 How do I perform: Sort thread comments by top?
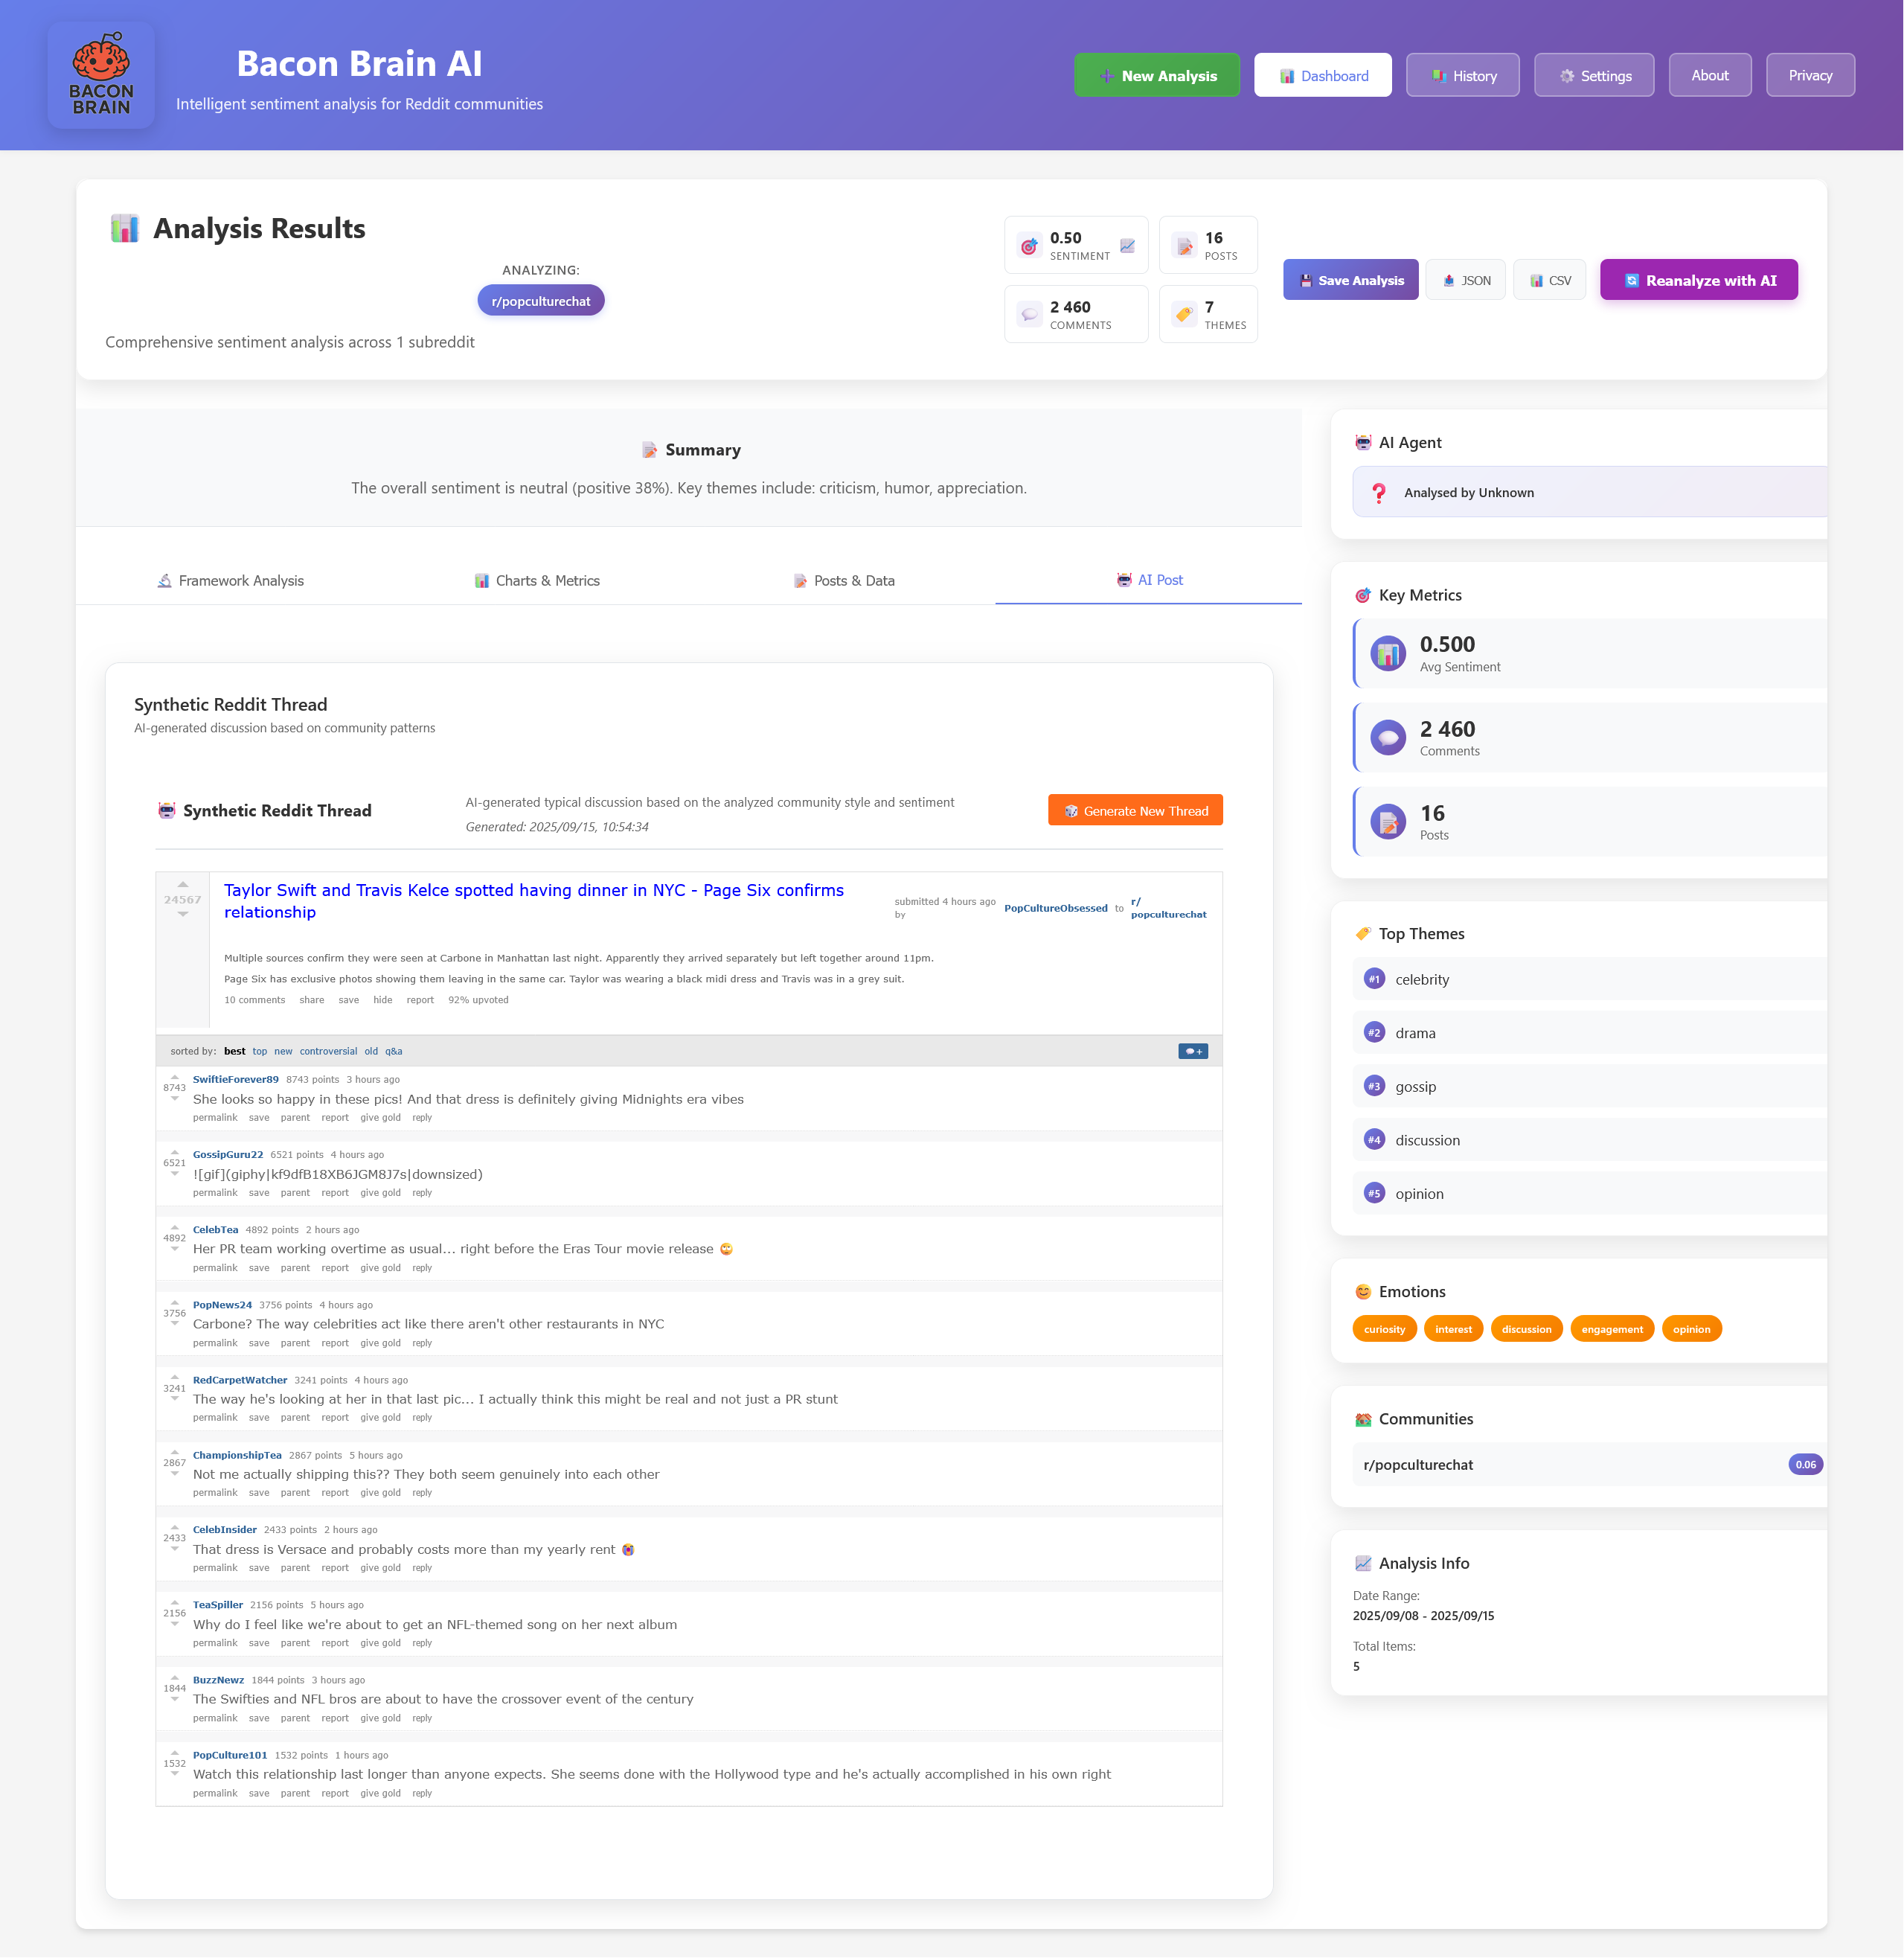(x=259, y=1051)
